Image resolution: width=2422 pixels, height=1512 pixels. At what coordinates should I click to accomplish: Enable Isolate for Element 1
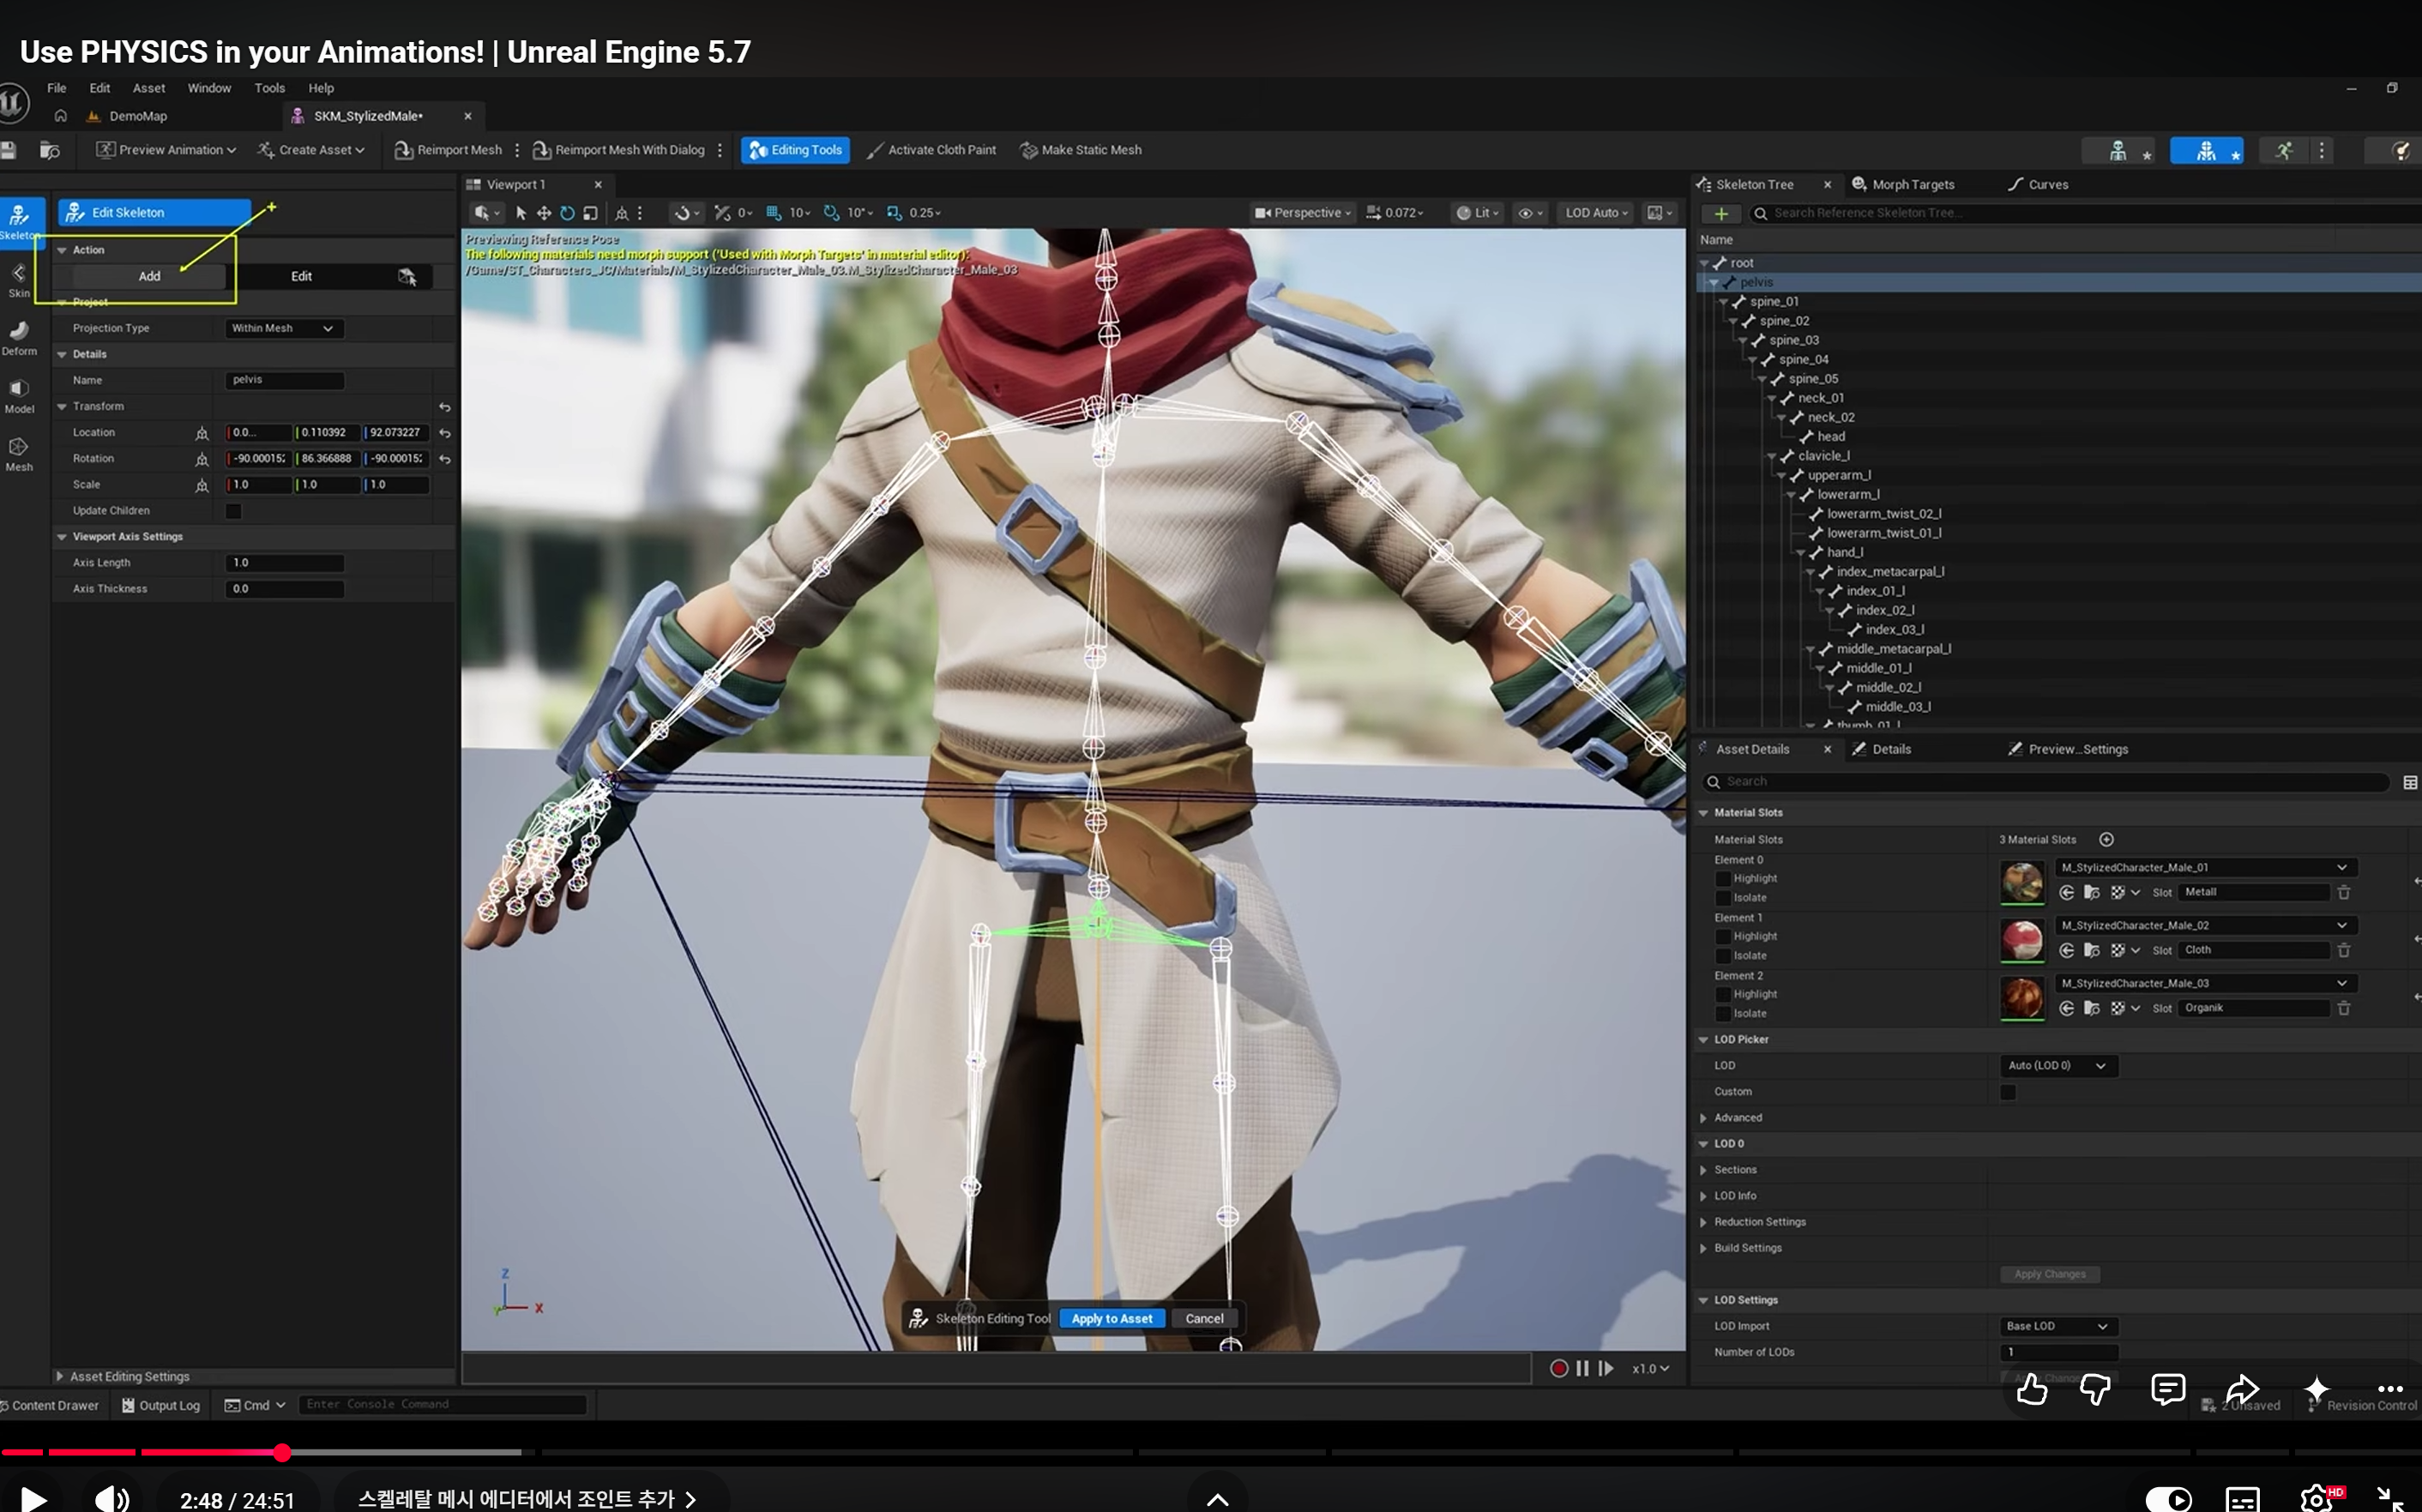(1723, 956)
